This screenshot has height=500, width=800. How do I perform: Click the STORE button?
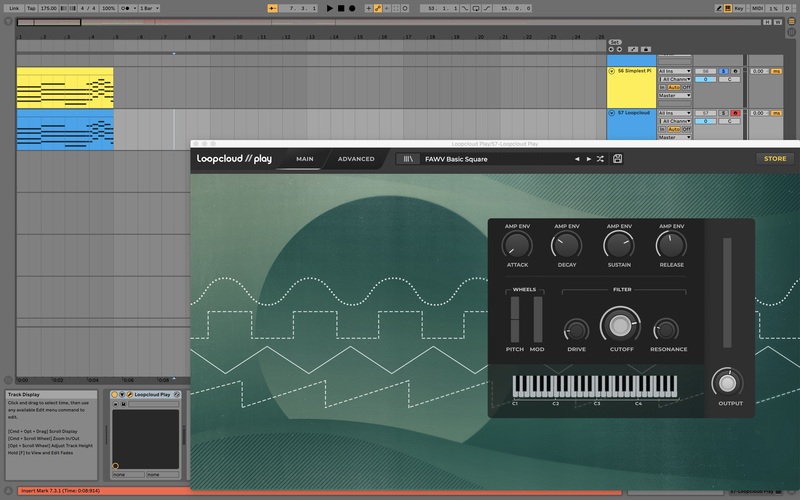(x=774, y=159)
